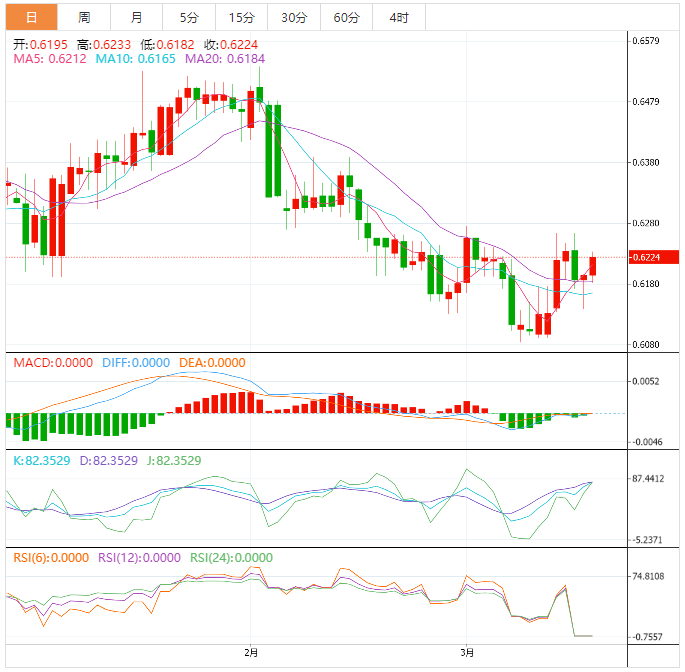Switch to the 周 weekly tab
Screen dimensions: 685x672
[x=84, y=17]
